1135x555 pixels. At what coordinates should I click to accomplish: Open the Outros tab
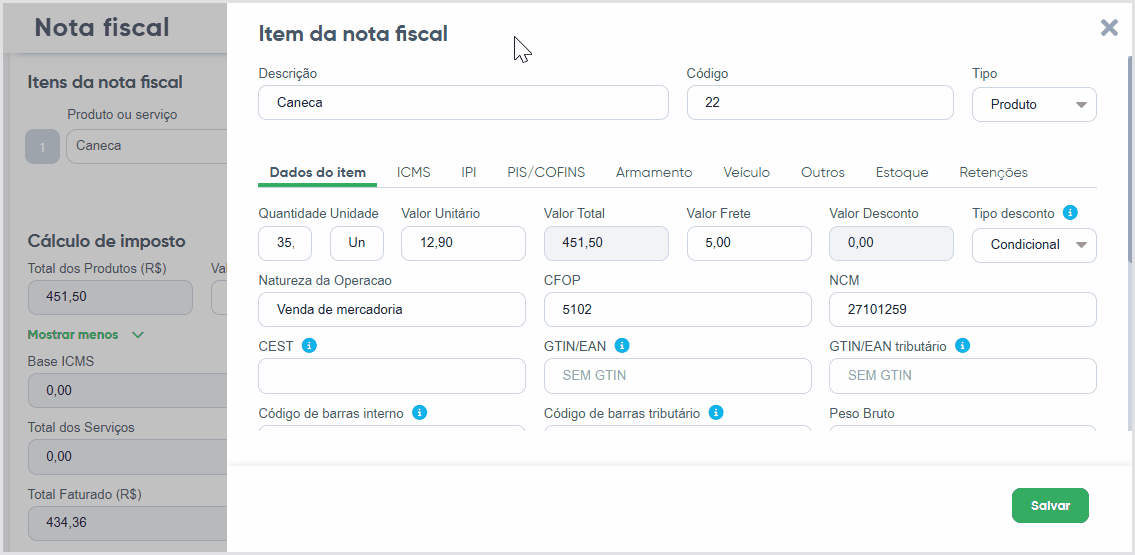click(x=822, y=172)
